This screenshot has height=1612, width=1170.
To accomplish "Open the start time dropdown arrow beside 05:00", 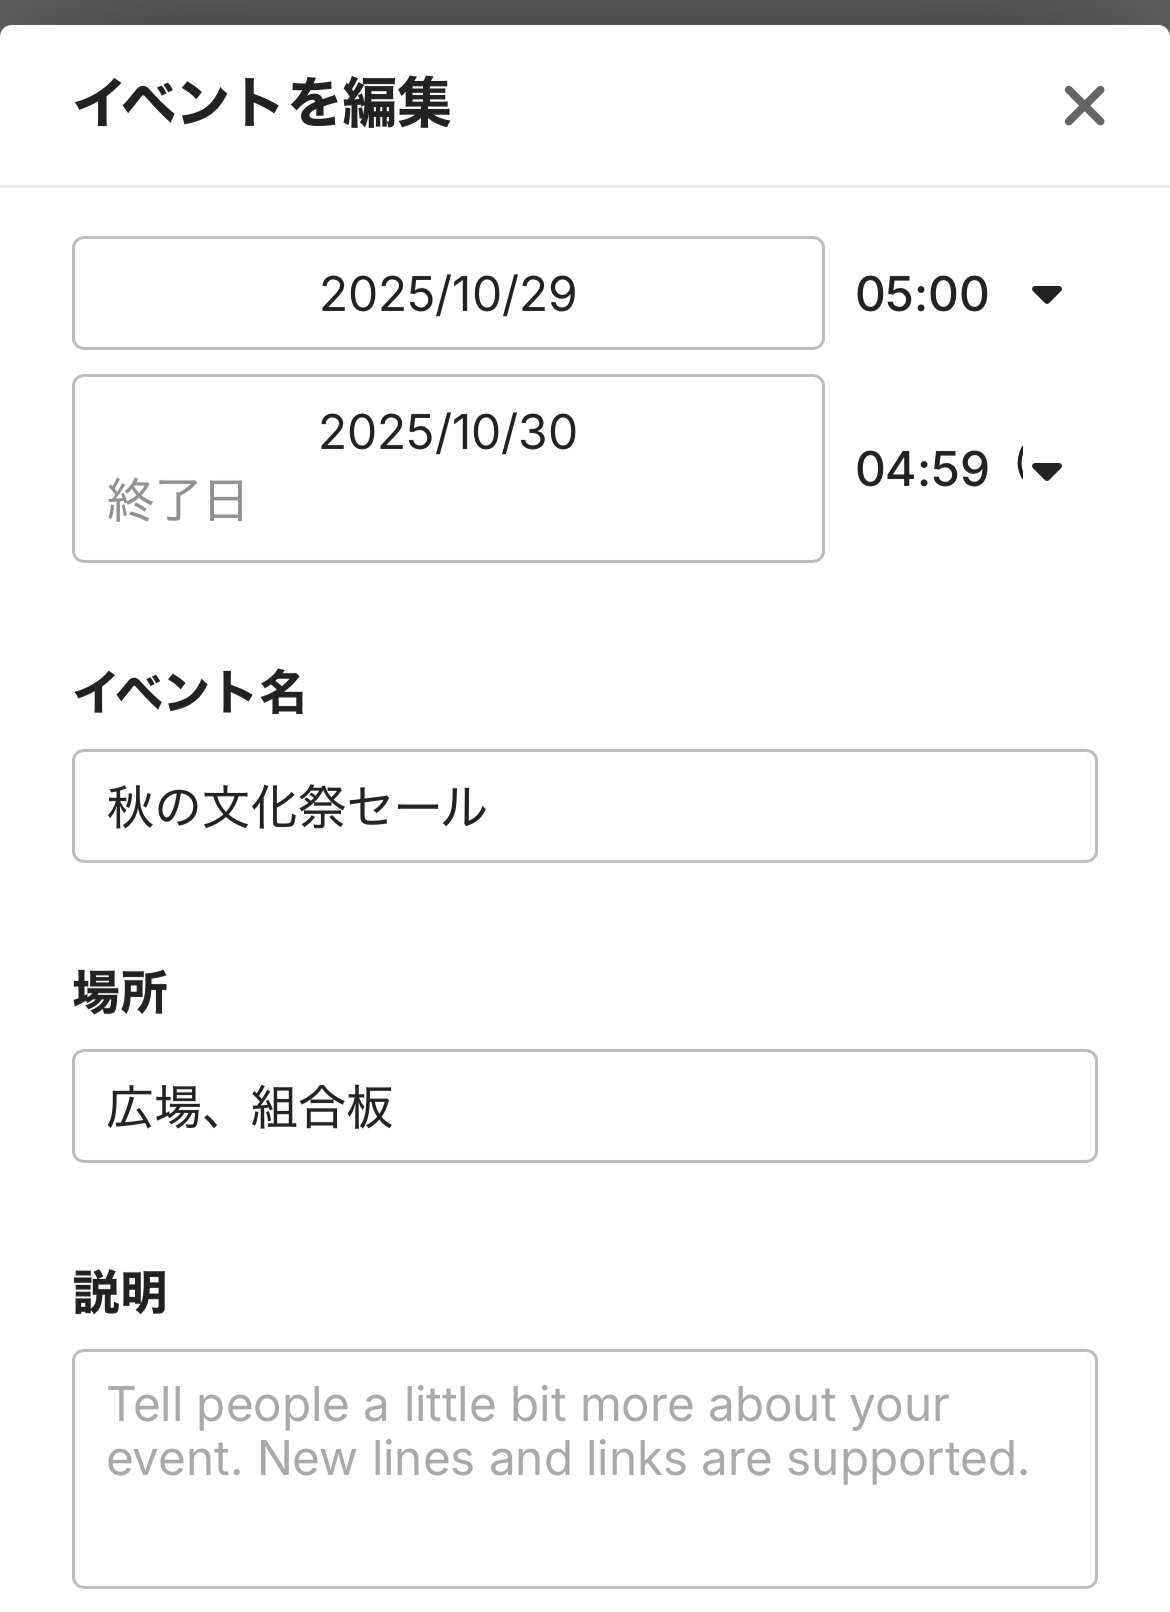I will 1046,294.
